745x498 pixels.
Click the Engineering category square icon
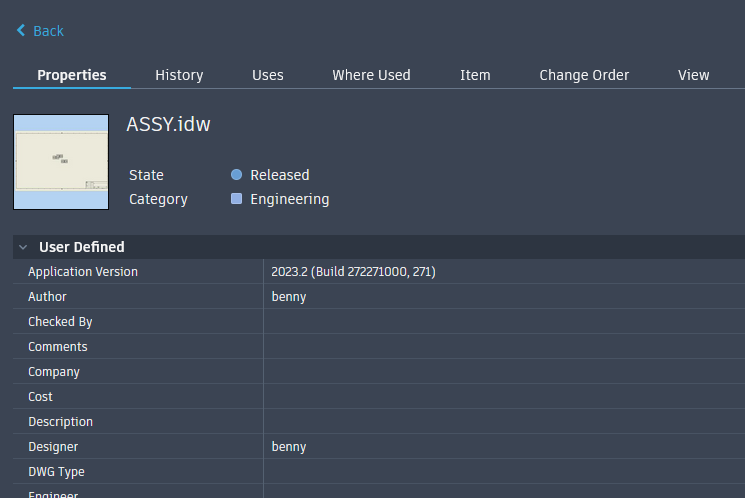coord(236,199)
